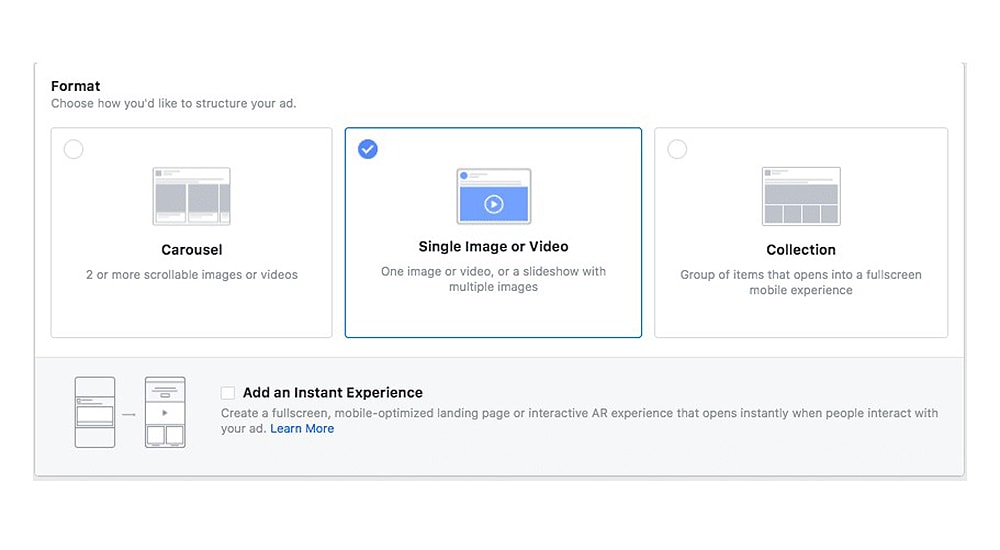Click the arrow between the phone illustrations

(x=130, y=412)
